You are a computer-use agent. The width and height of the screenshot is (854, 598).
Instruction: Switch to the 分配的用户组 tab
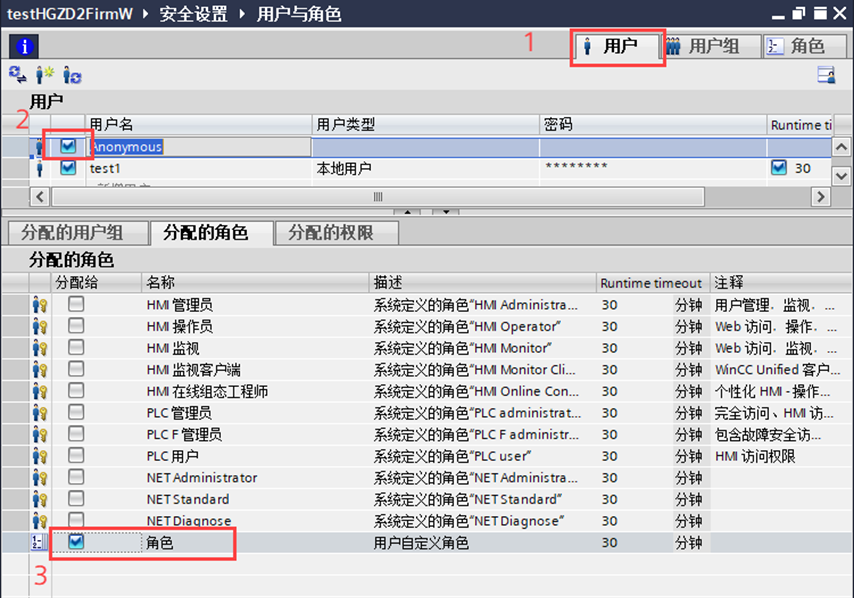(x=72, y=232)
